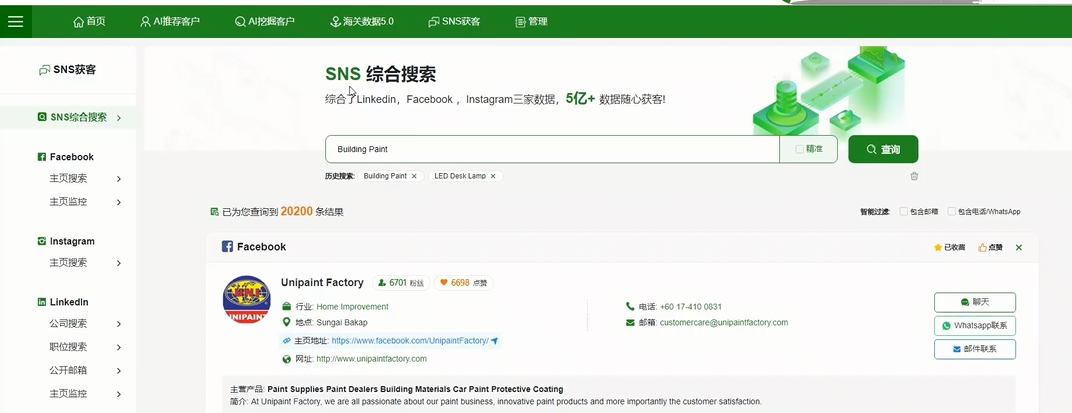The width and height of the screenshot is (1072, 413).
Task: Open the 海关数据5.0 top menu
Action: pyautogui.click(x=361, y=21)
